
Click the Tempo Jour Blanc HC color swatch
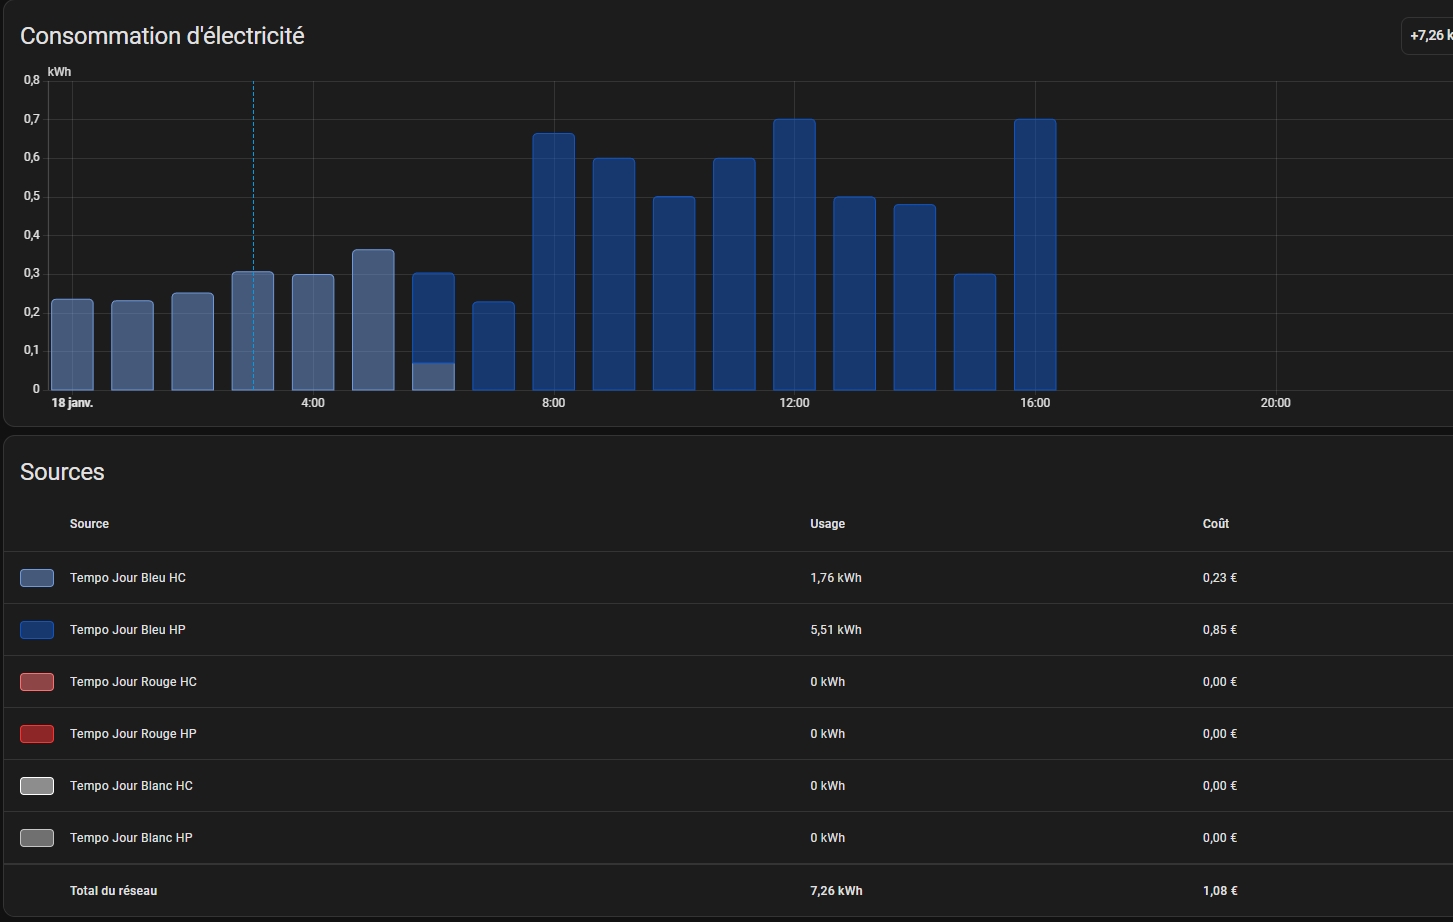click(37, 786)
